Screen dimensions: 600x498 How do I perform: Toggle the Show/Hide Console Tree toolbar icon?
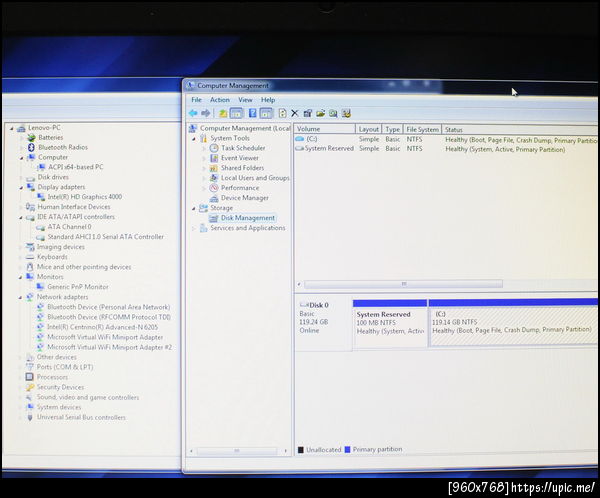tap(236, 113)
